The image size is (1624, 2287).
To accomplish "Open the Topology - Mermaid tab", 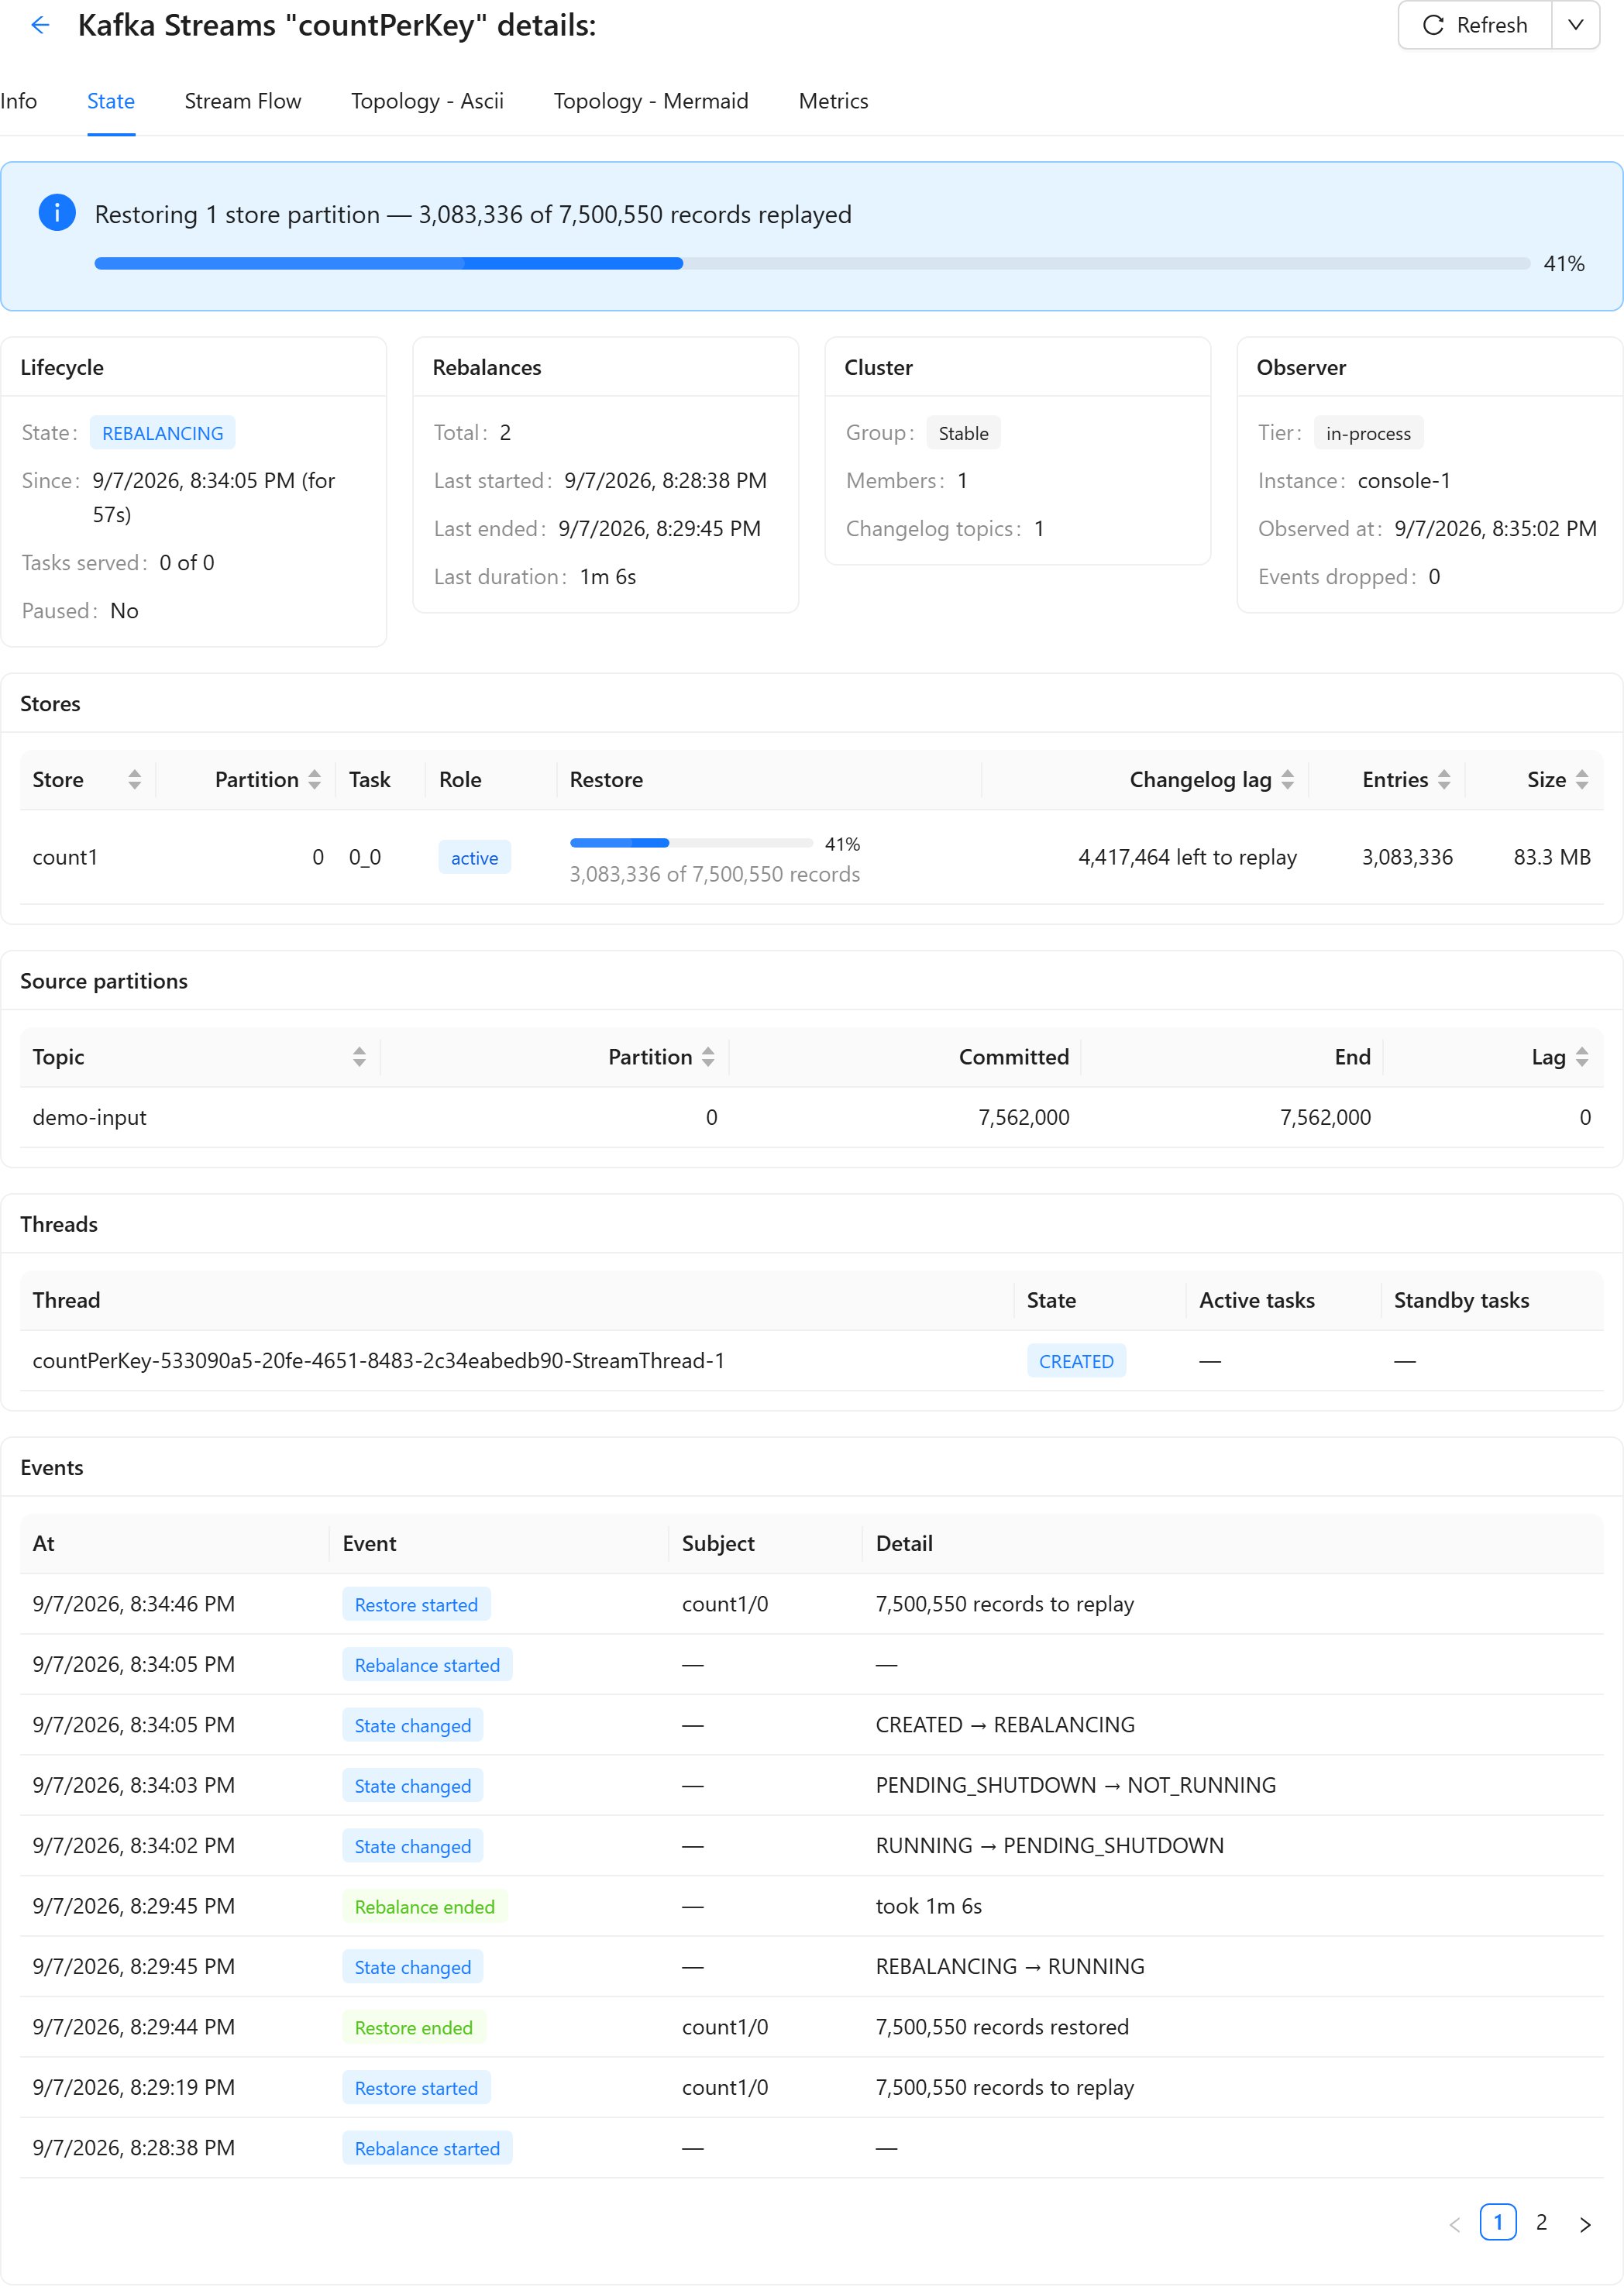I will tap(651, 101).
